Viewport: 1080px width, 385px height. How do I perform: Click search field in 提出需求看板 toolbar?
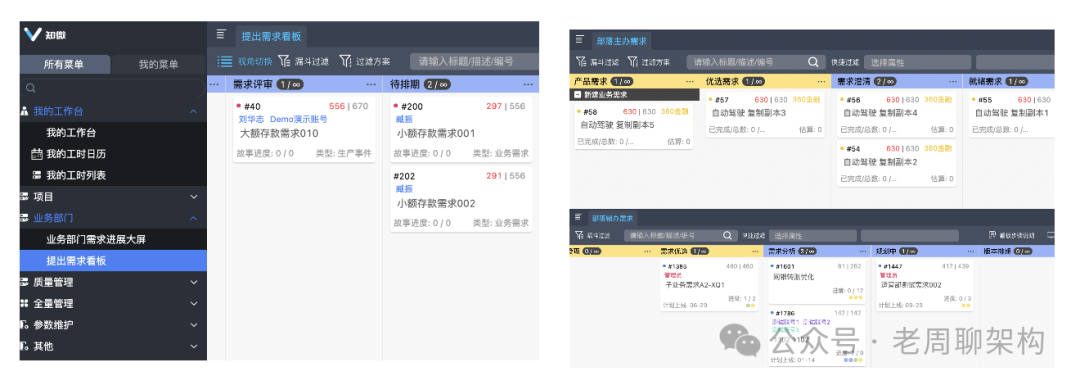(474, 61)
